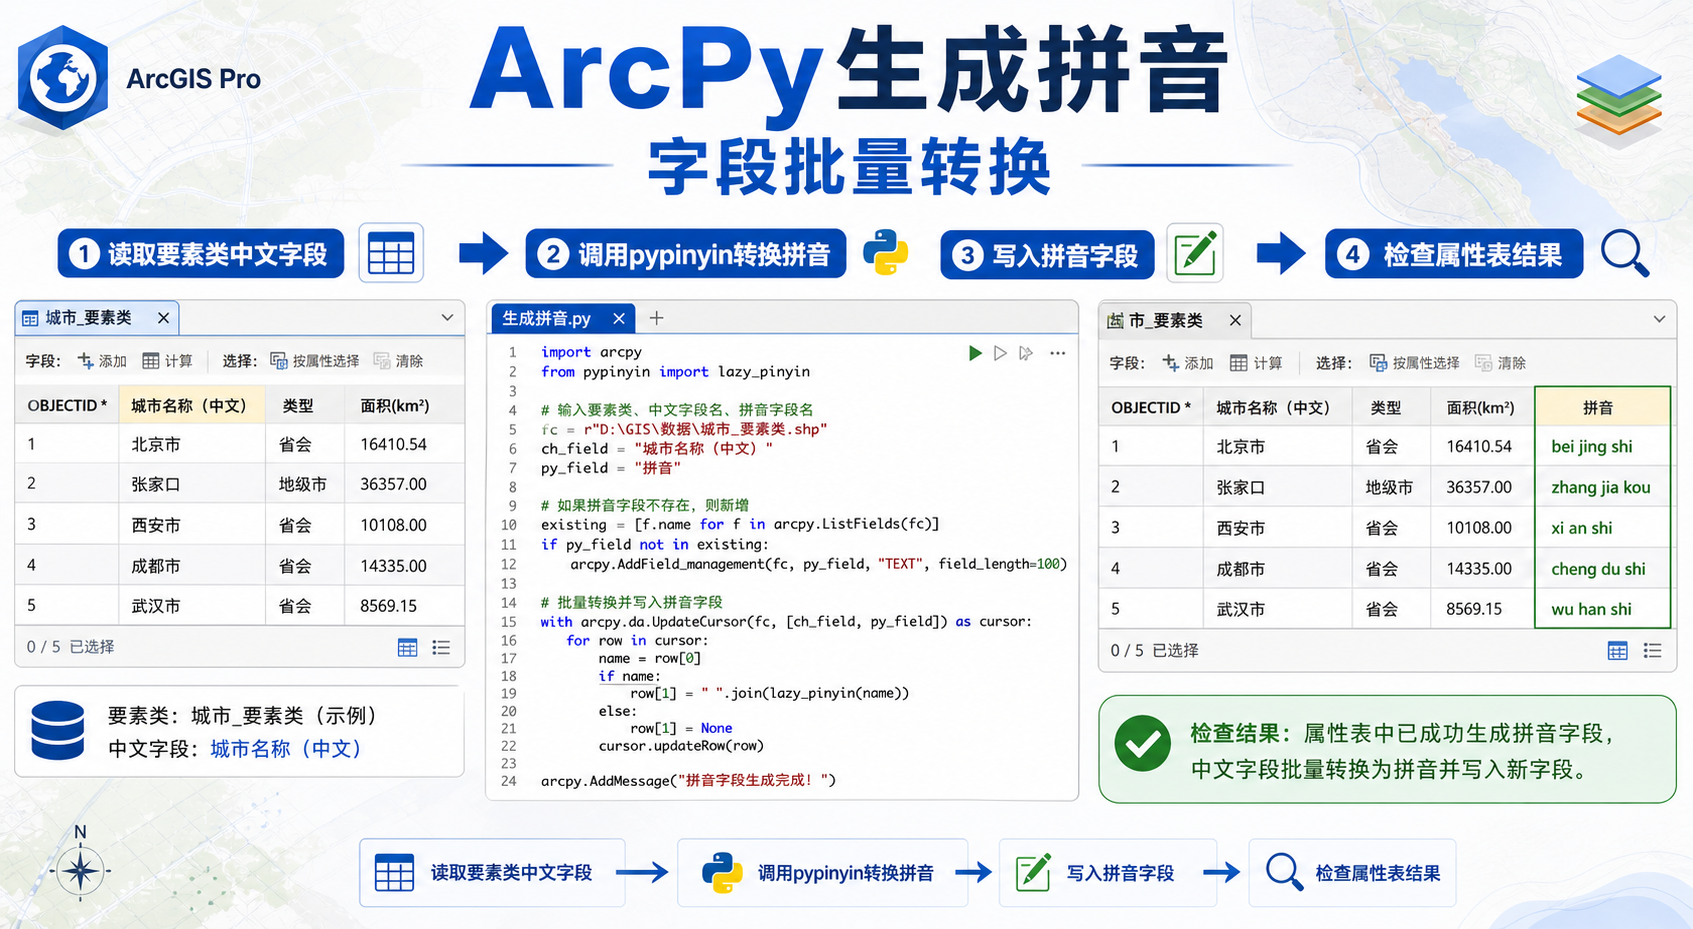Click the cell 'bei jing shi'

1602,447
